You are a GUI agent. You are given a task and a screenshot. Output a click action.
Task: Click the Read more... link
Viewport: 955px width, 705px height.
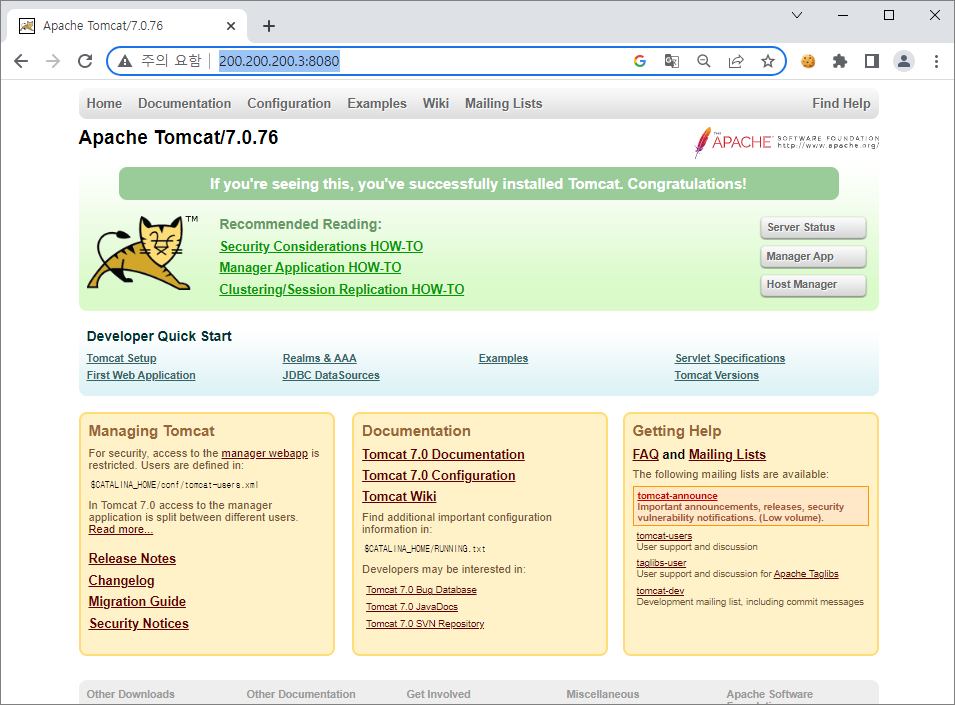[121, 530]
